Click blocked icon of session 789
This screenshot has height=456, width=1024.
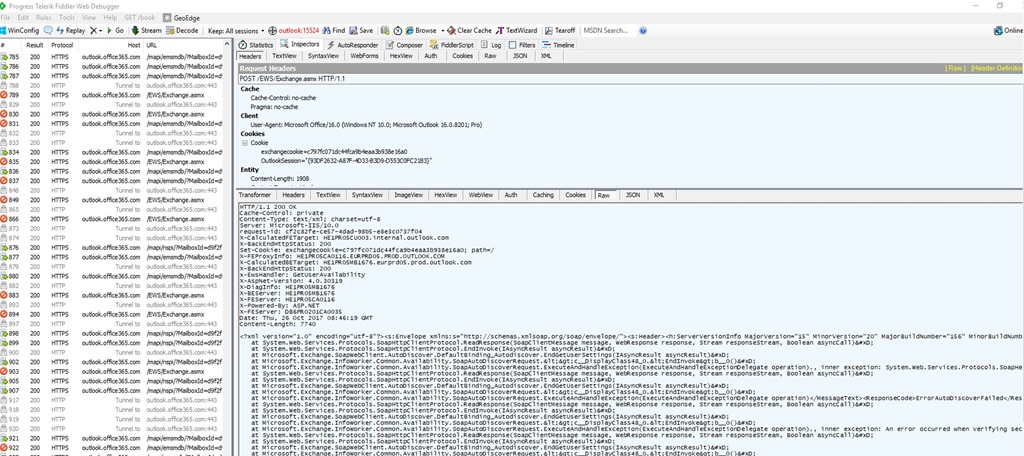coord(4,95)
